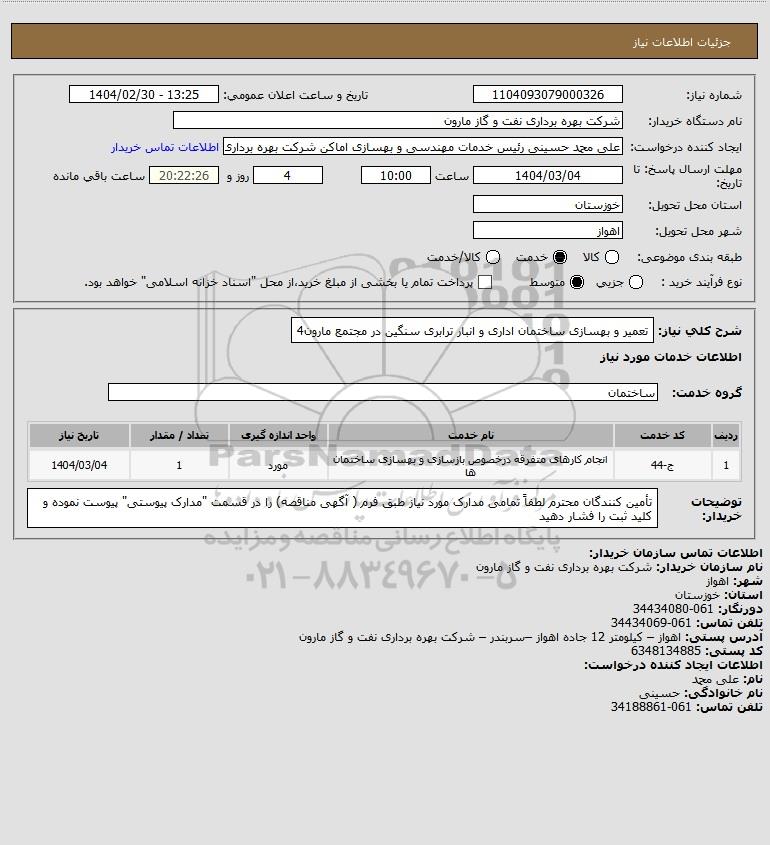This screenshot has height=845, width=770.
Task: Click fax number 34434080-061
Action: click(672, 609)
